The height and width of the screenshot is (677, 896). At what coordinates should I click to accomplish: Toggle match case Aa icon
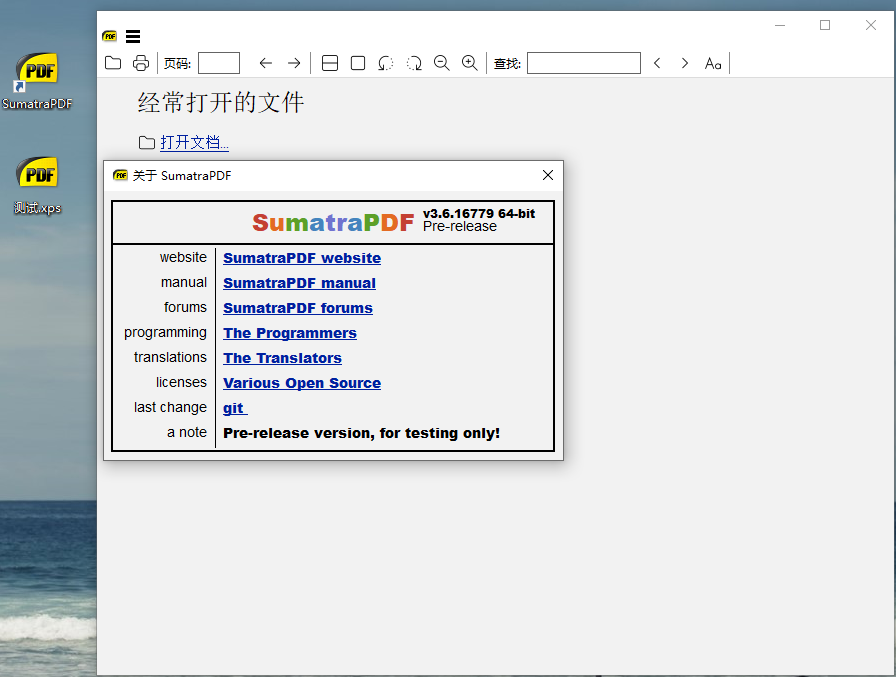click(713, 63)
